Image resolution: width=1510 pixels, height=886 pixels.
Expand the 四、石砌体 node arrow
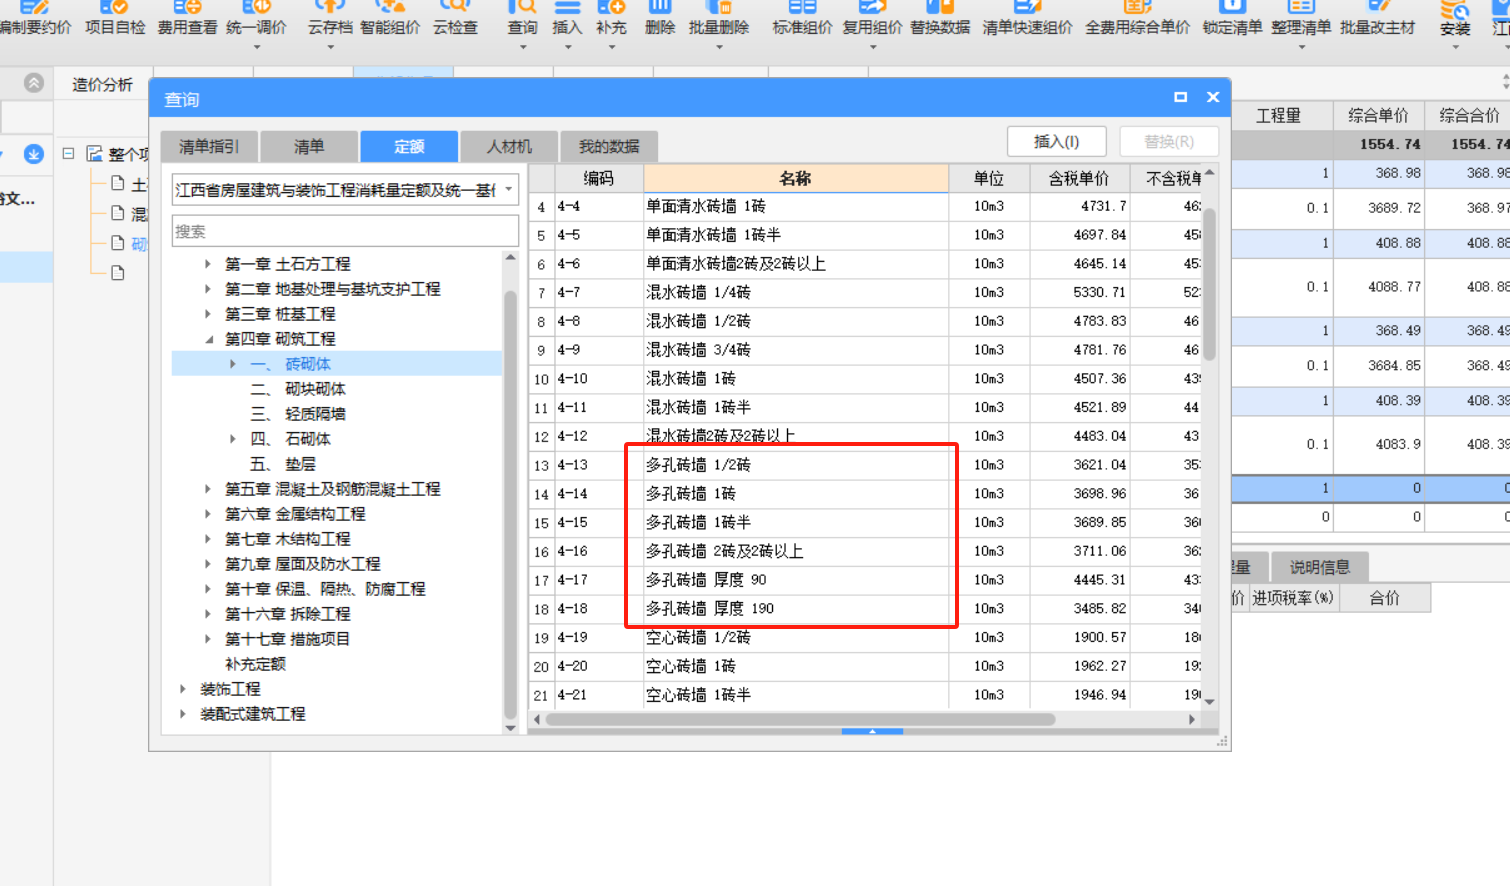click(233, 439)
